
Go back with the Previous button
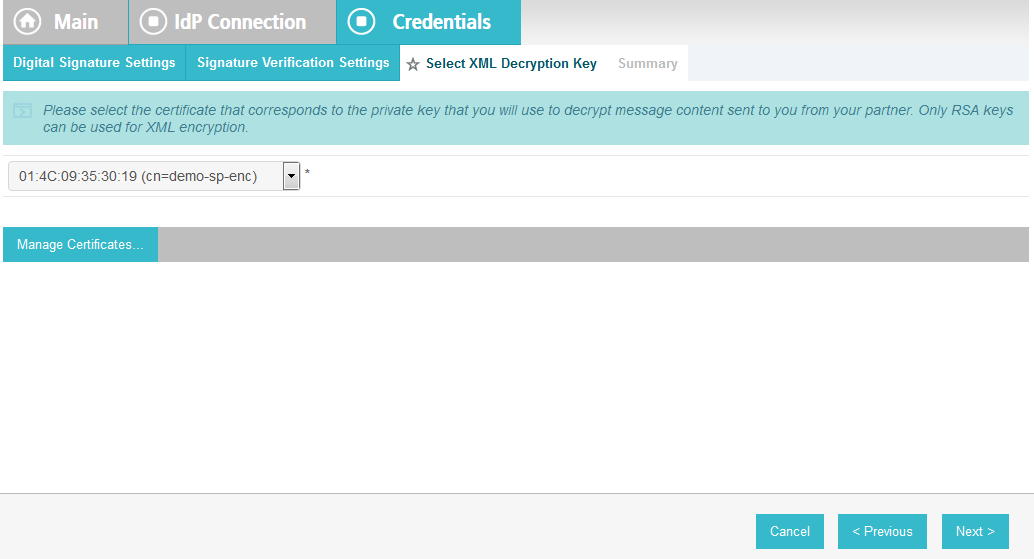[x=882, y=531]
